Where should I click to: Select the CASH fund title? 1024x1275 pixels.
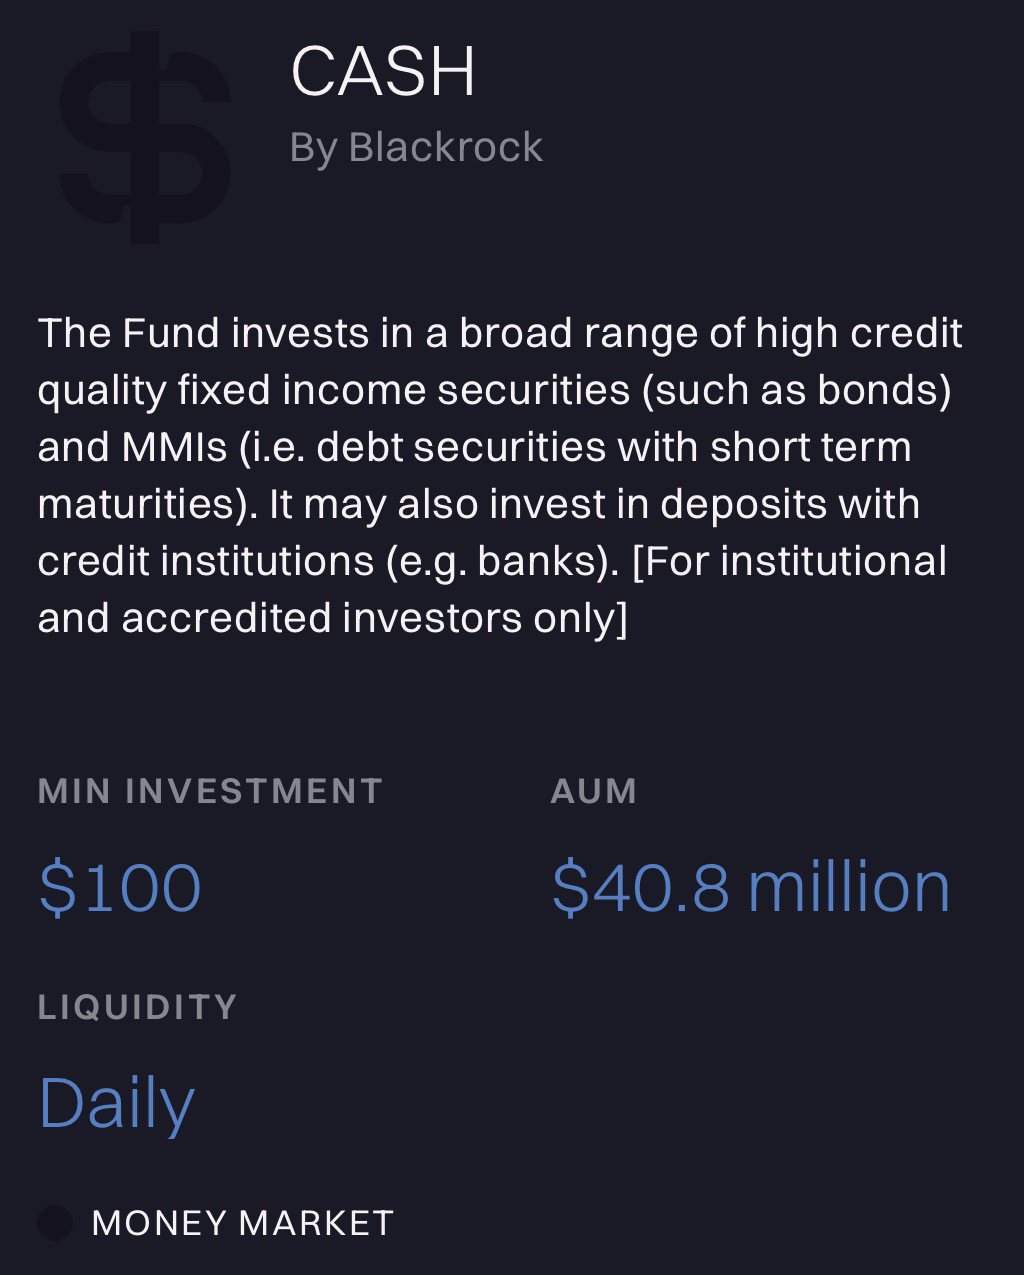tap(383, 72)
